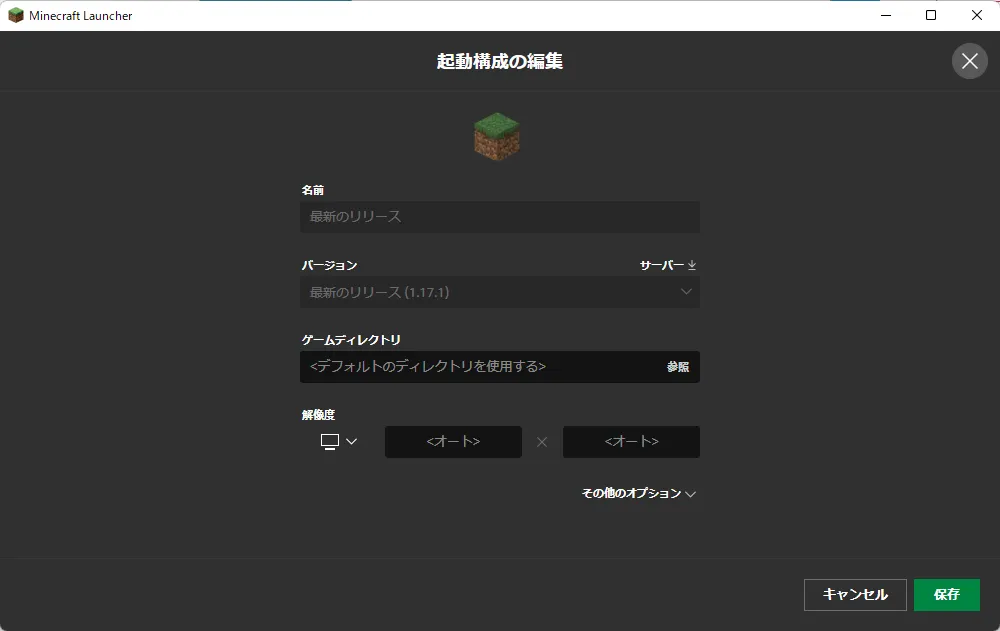Click the ゲームディレクトリ label
This screenshot has height=631, width=1000.
click(x=351, y=340)
